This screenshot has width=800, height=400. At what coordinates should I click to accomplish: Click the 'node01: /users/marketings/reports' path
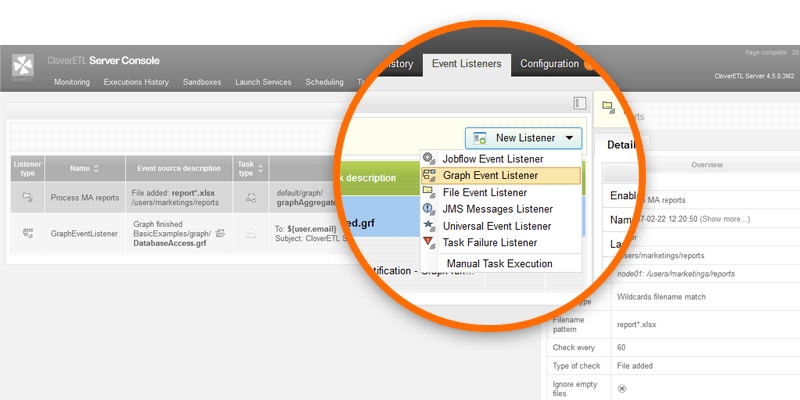pos(676,274)
